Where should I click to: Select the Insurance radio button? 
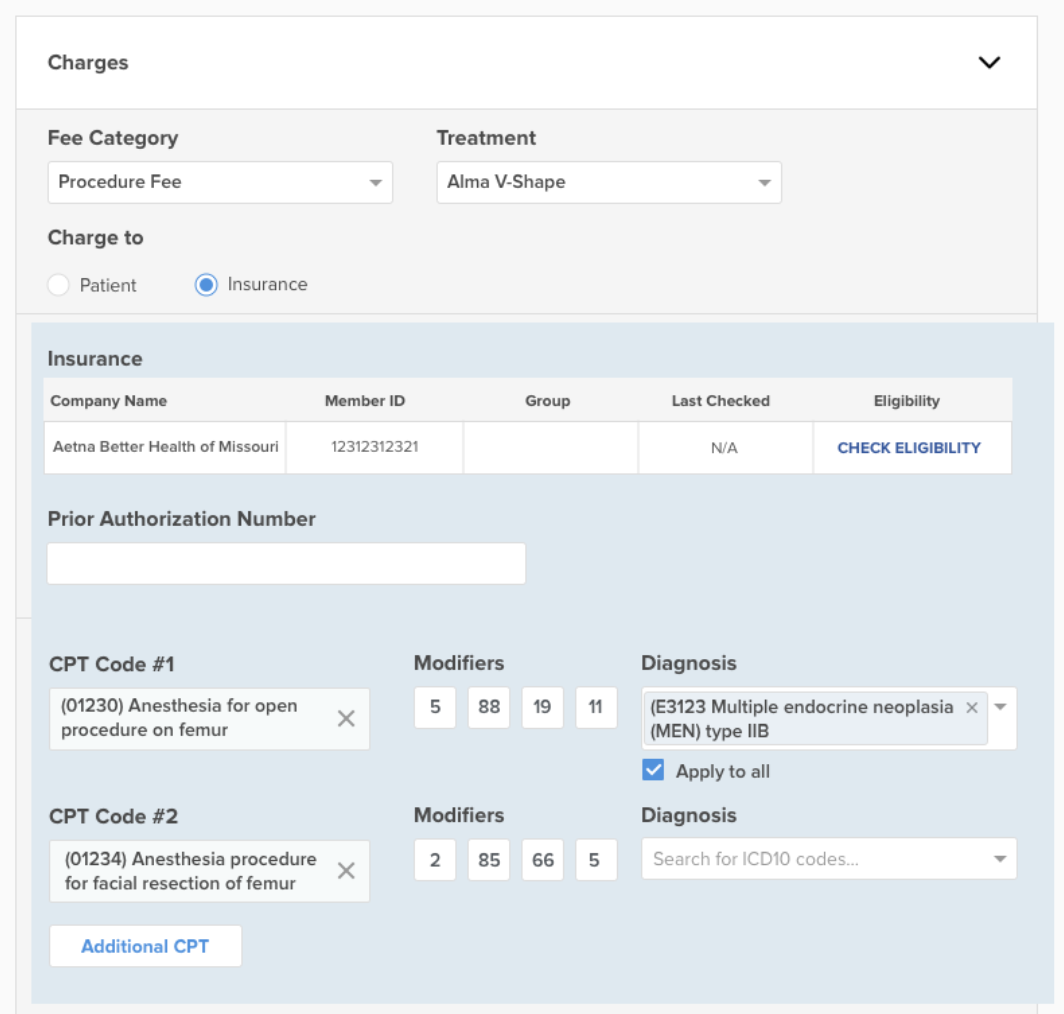click(x=206, y=284)
